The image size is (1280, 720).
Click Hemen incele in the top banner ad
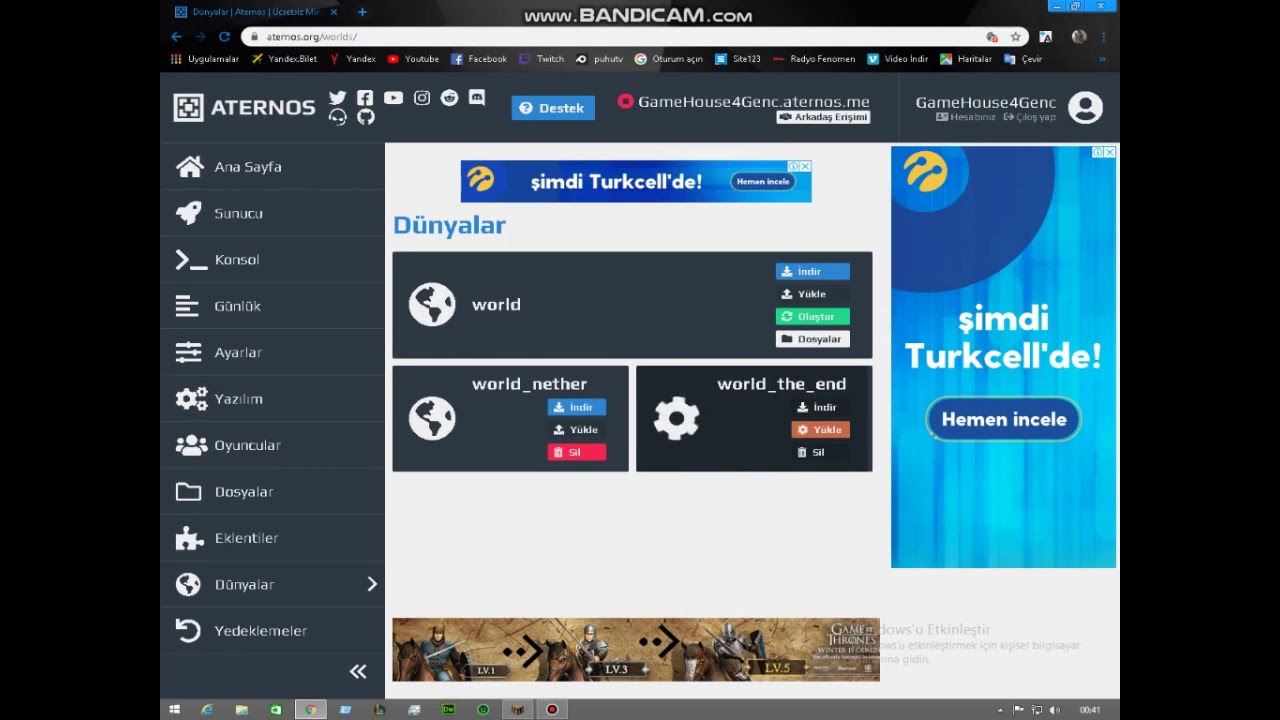point(764,181)
